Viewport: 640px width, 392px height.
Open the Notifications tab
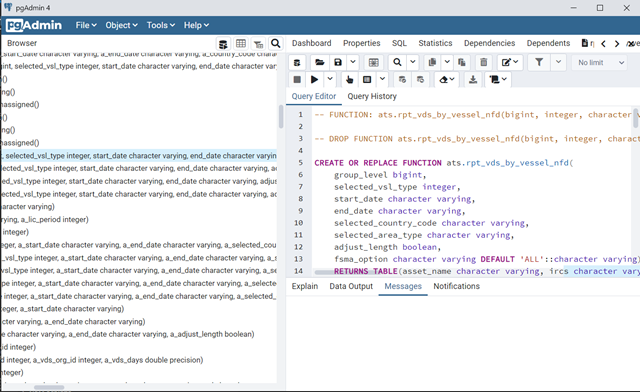[456, 286]
